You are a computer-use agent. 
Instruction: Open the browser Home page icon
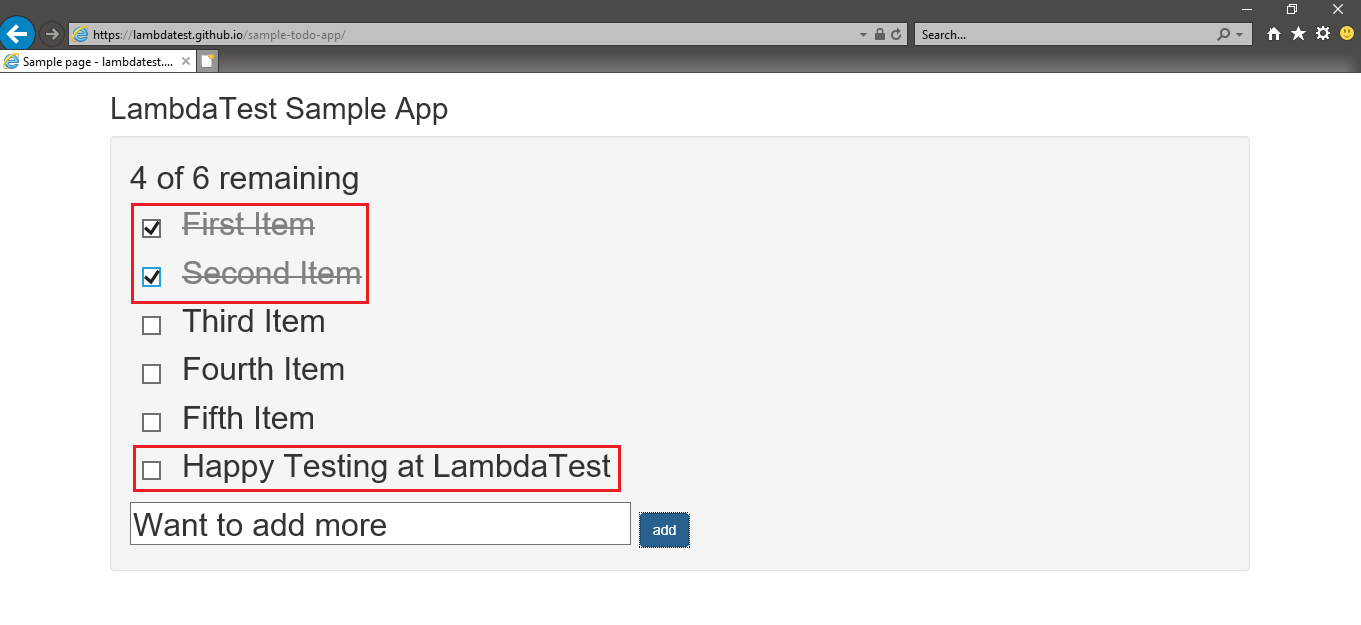pos(1274,34)
